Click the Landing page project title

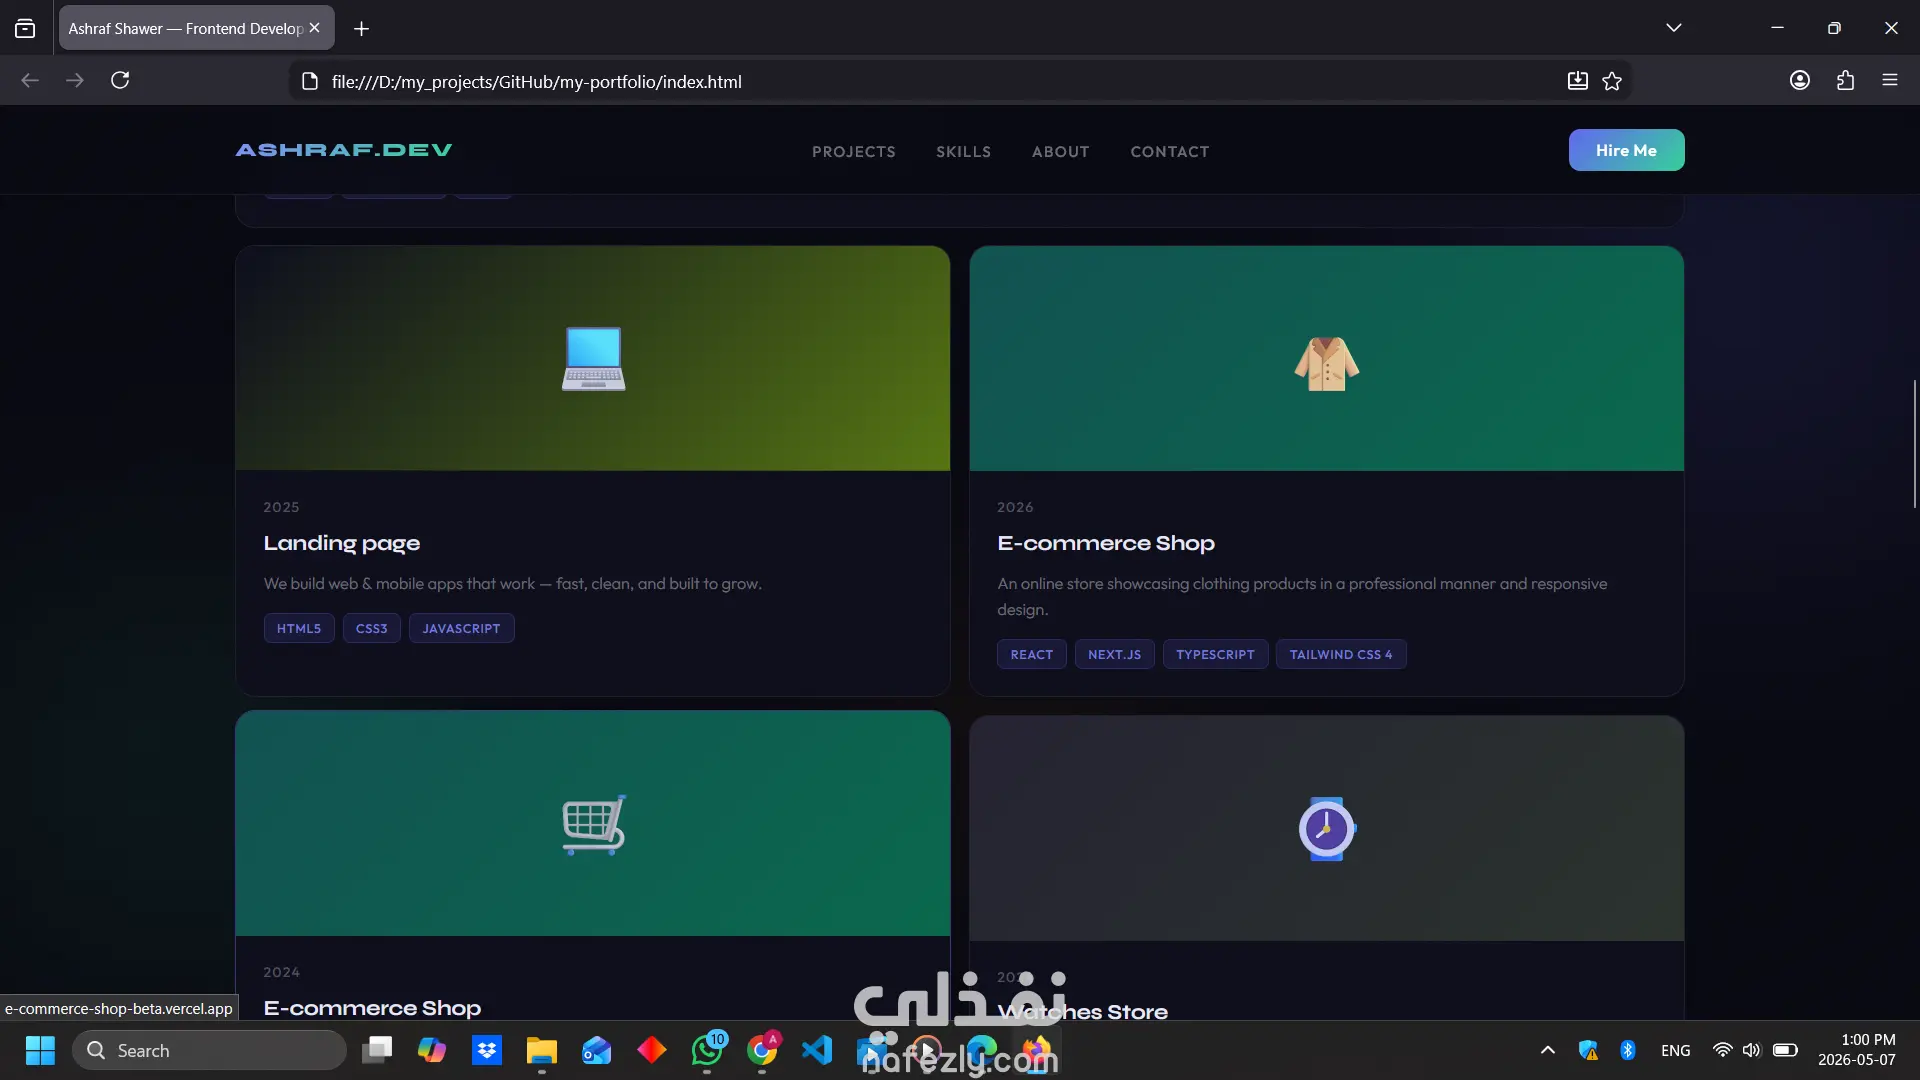click(342, 543)
